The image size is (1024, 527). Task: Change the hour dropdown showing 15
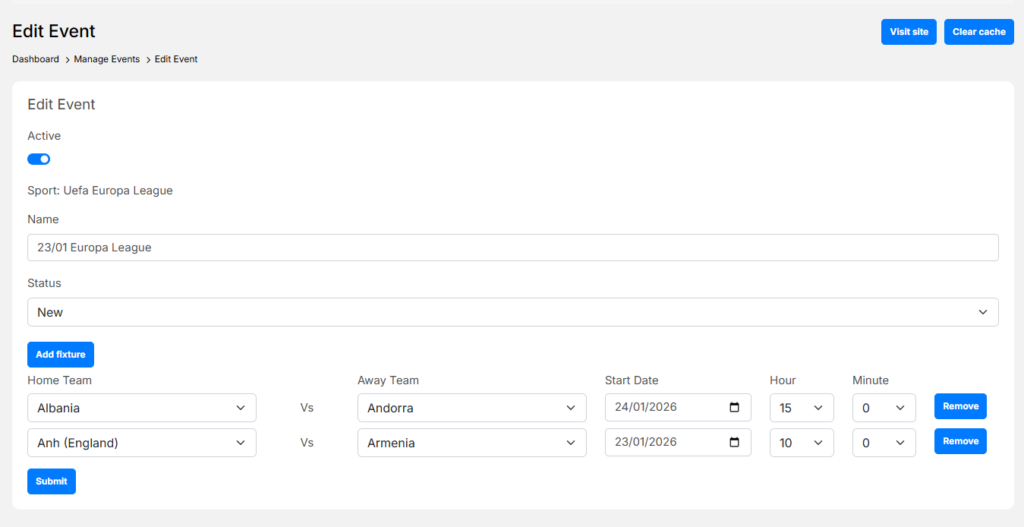[801, 408]
